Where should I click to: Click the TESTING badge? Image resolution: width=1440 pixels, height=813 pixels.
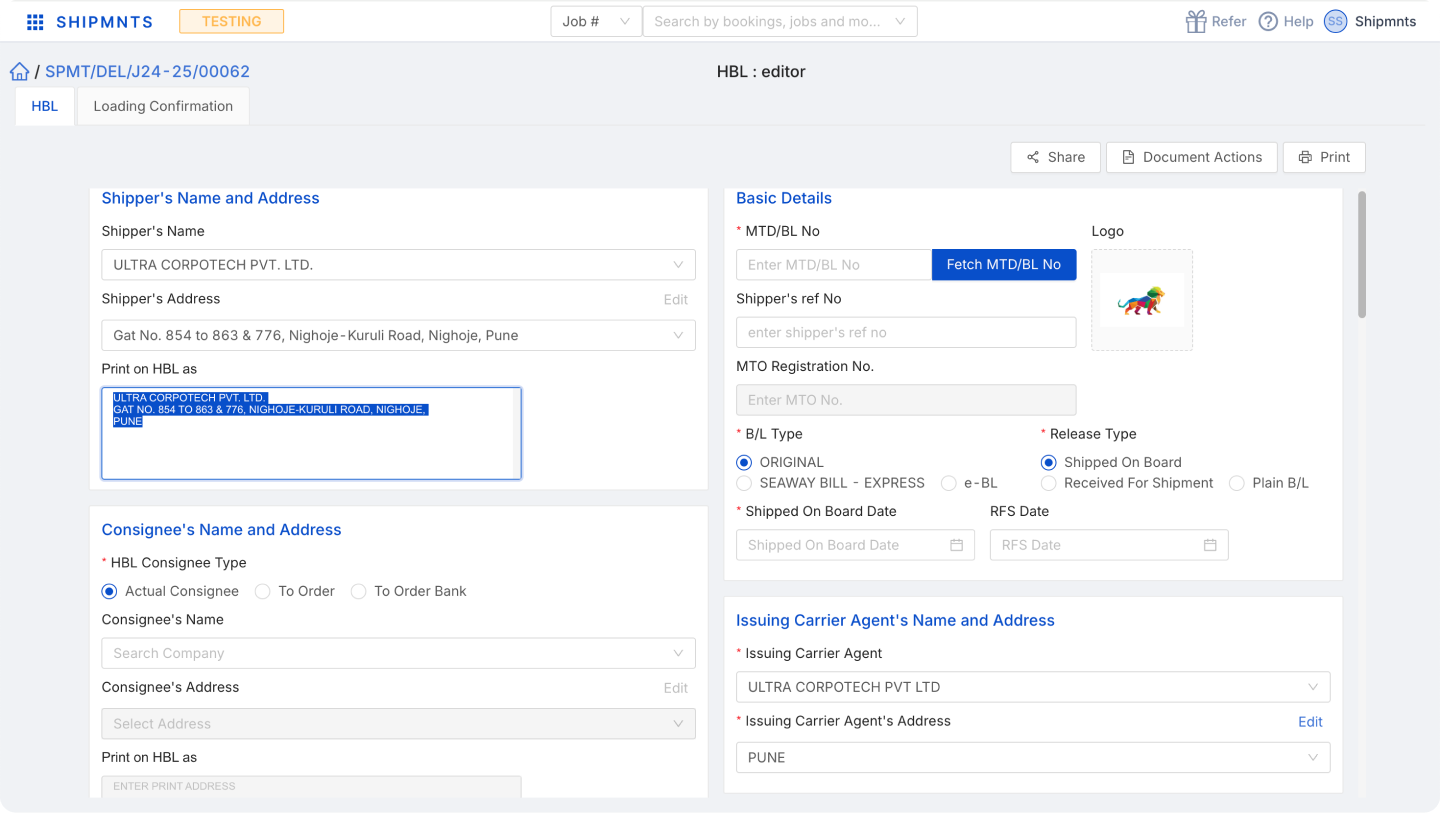tap(231, 21)
